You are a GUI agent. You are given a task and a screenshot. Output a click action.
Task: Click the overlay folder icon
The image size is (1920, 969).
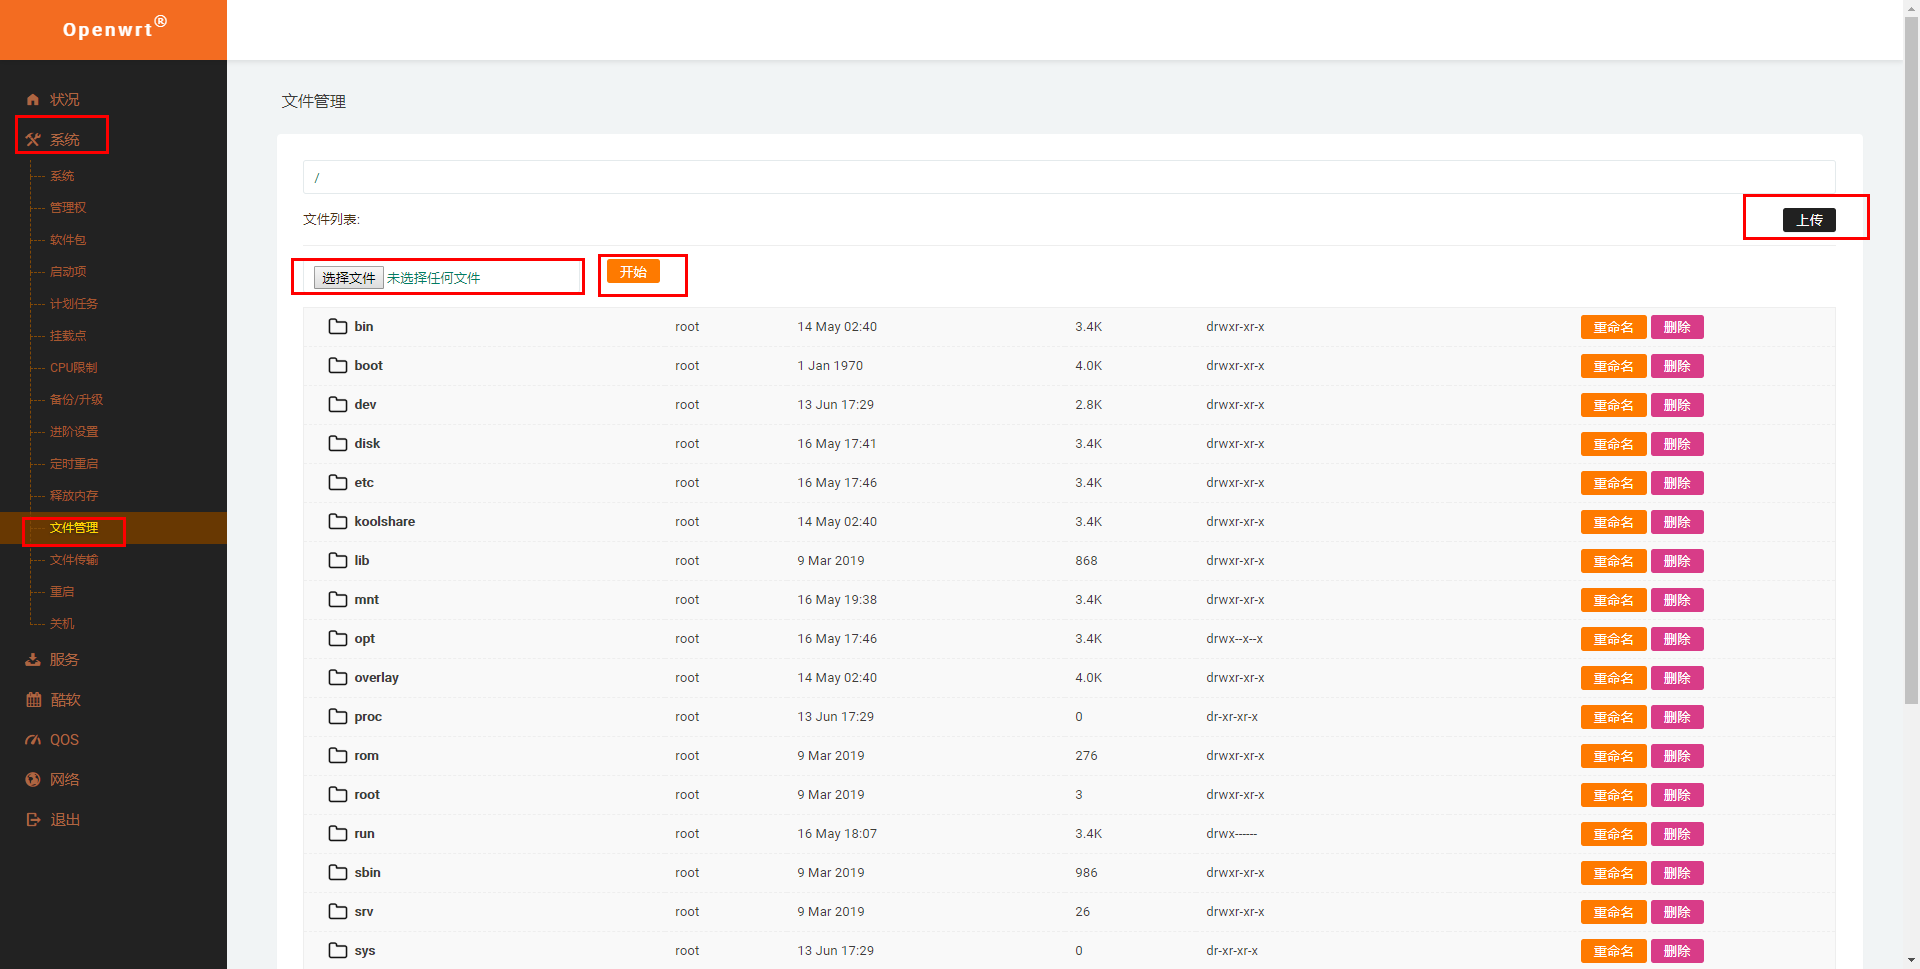338,677
